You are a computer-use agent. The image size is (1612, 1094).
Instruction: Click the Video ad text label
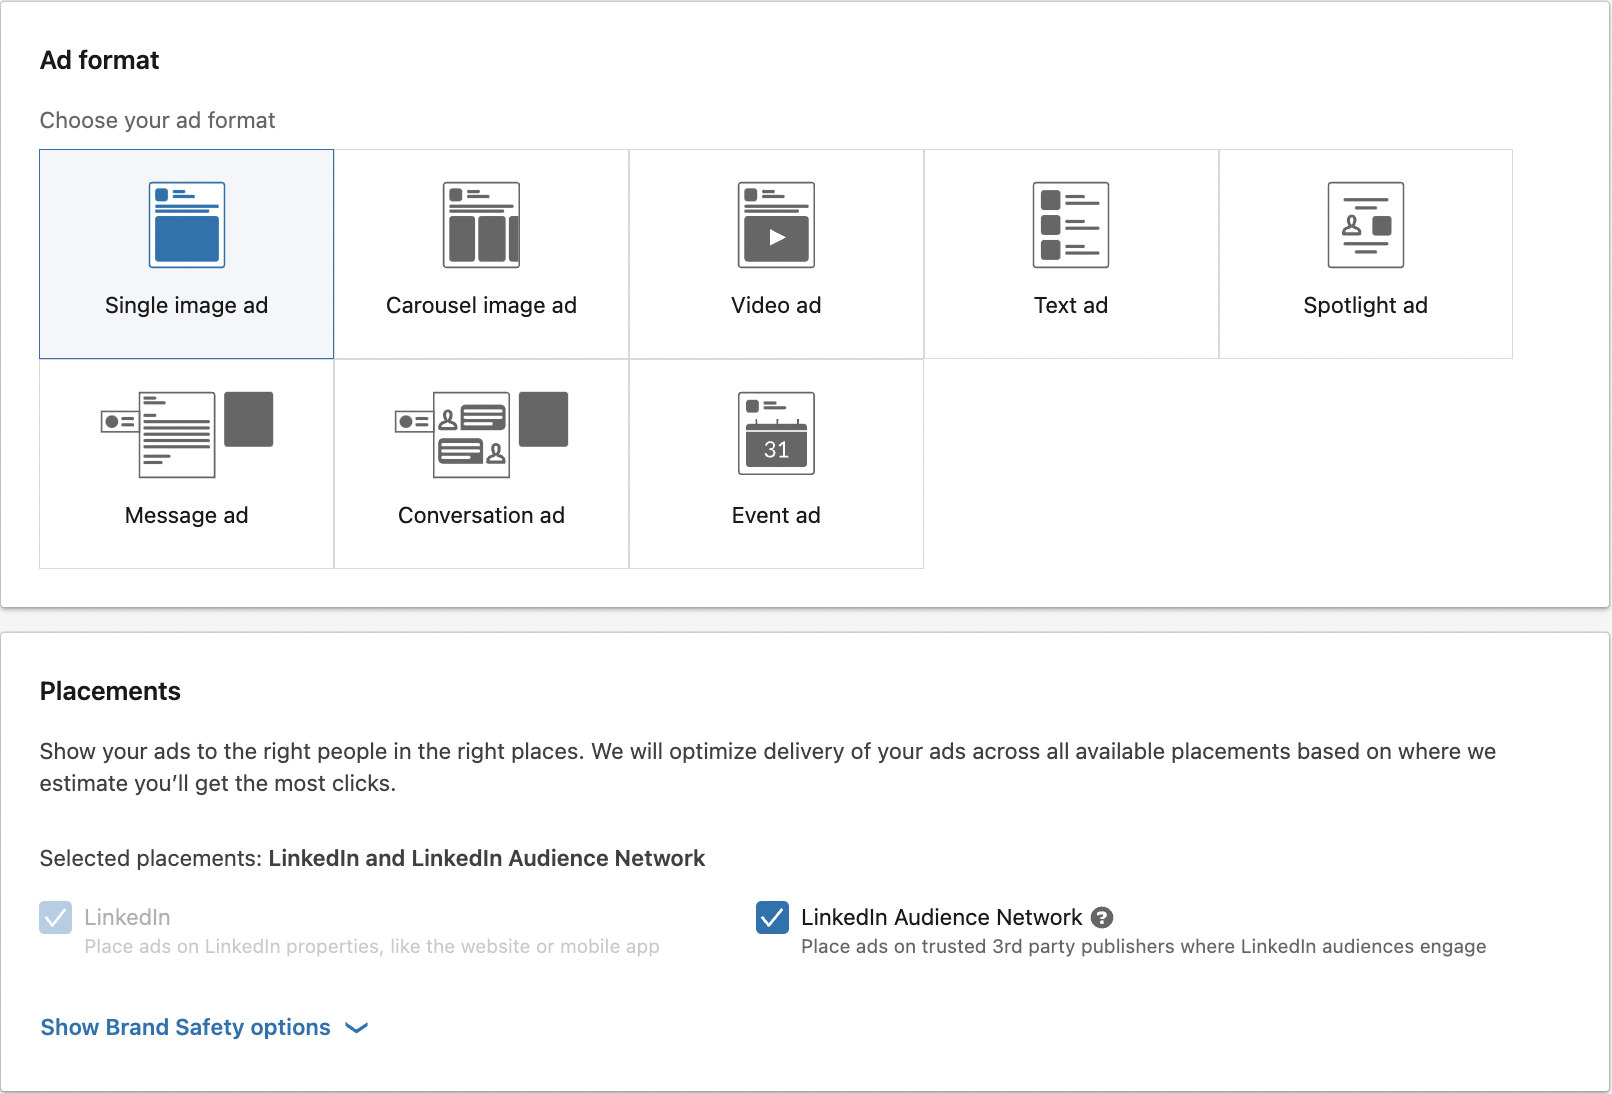(776, 305)
